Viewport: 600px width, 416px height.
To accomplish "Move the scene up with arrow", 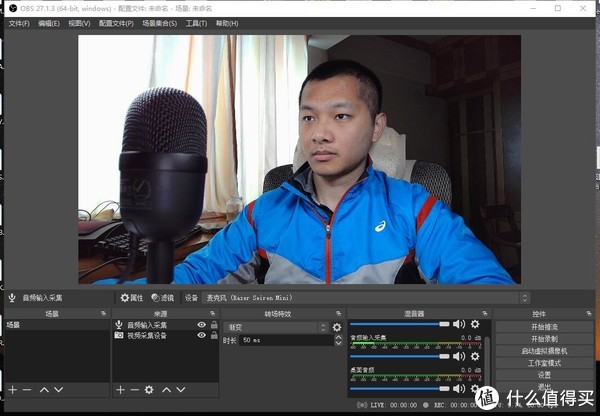I will tap(44, 390).
